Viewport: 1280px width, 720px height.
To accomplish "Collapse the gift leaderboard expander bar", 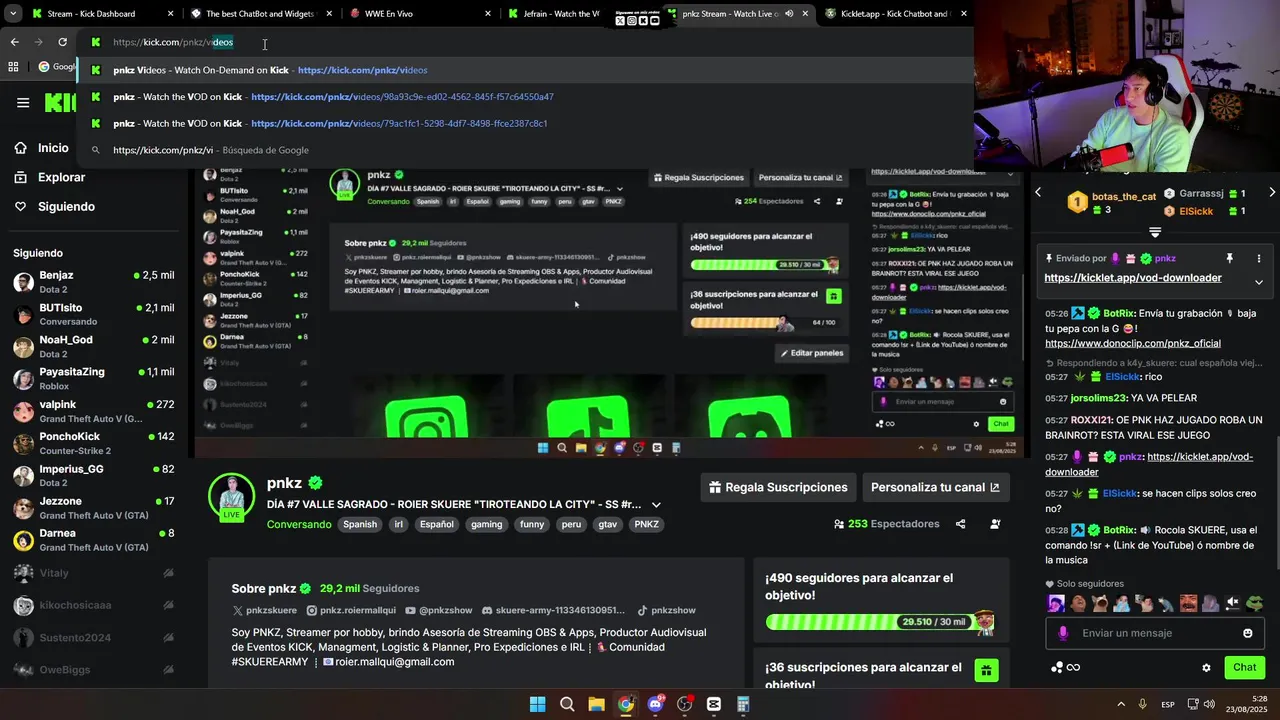I will click(1155, 232).
